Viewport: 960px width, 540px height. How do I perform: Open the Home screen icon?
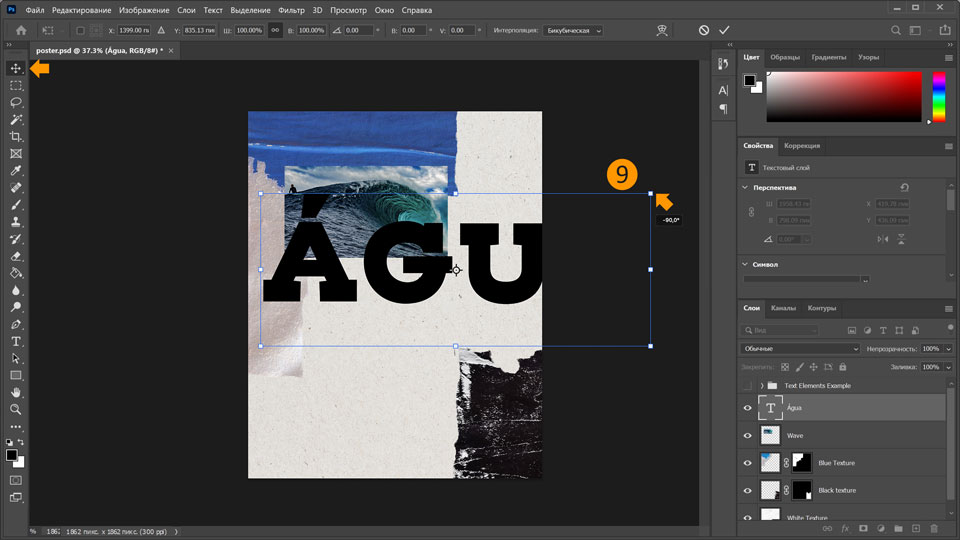(x=21, y=30)
